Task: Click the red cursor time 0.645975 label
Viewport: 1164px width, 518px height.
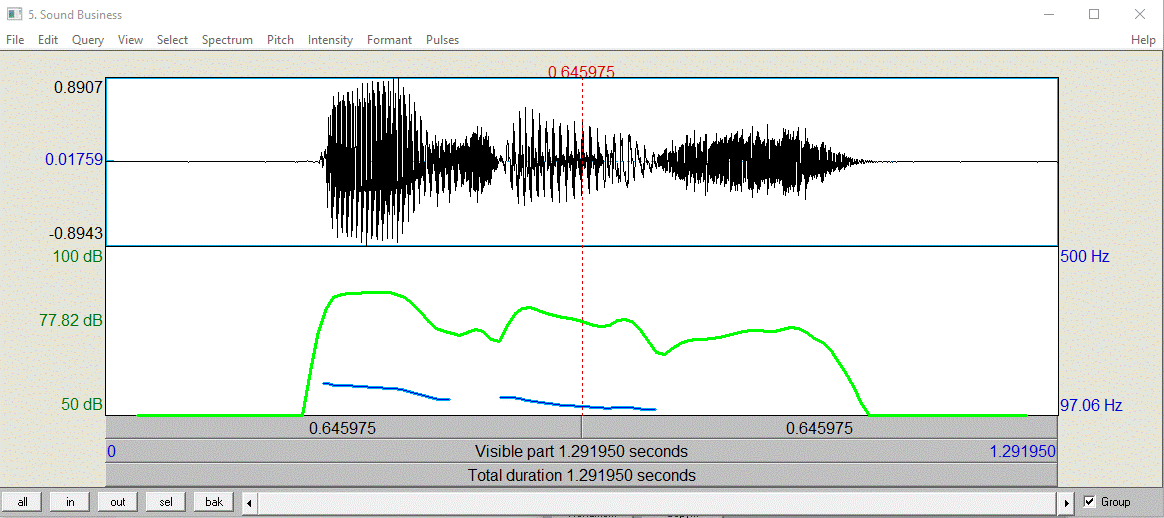Action: tap(581, 71)
